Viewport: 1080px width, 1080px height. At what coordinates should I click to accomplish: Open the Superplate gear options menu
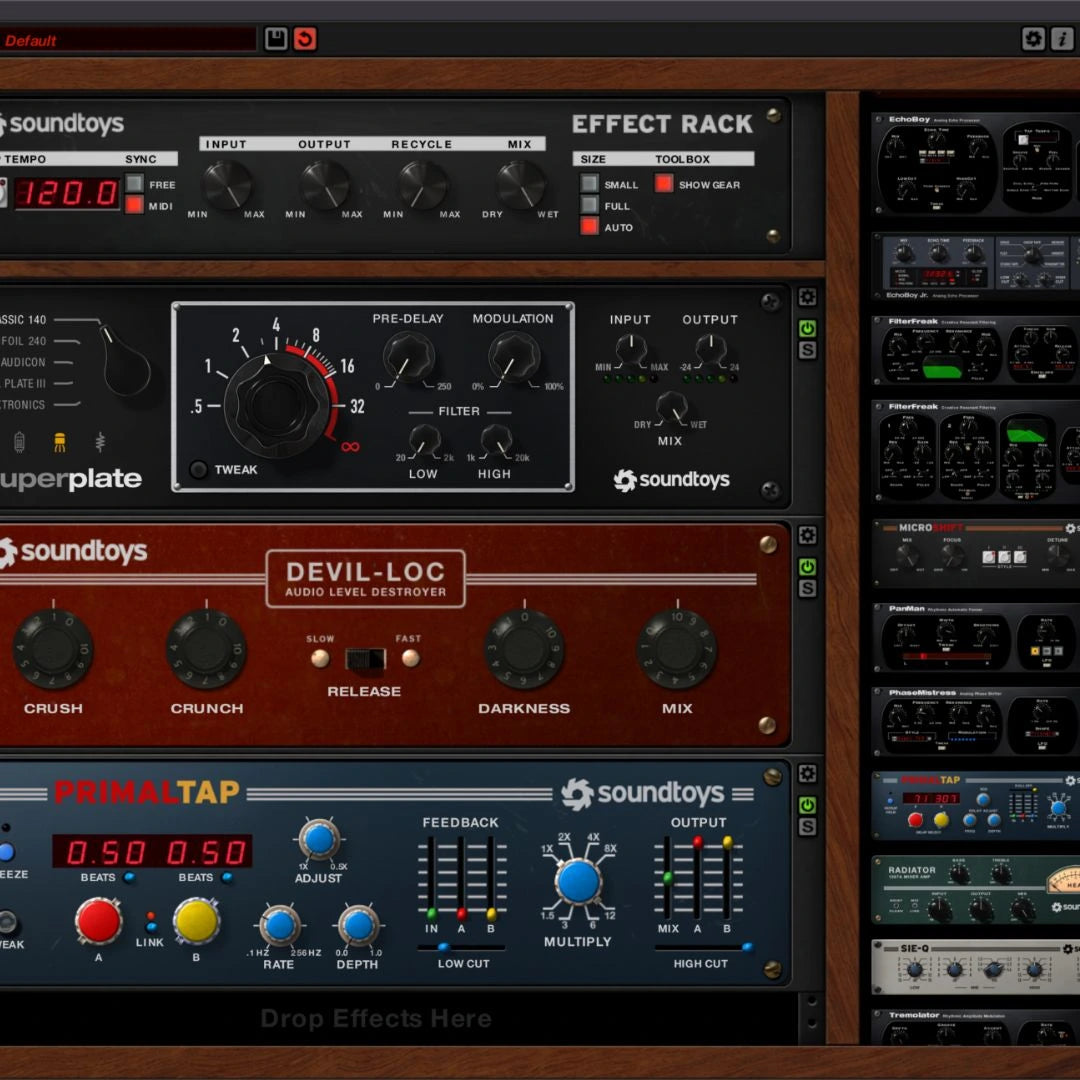pyautogui.click(x=807, y=297)
